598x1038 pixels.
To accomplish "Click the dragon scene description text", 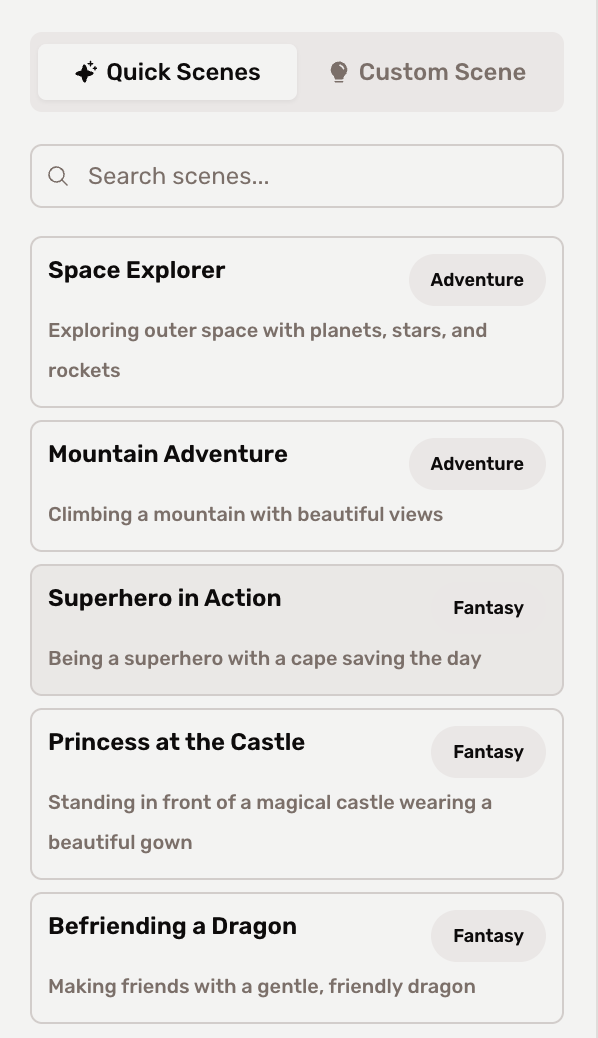I will [x=260, y=986].
